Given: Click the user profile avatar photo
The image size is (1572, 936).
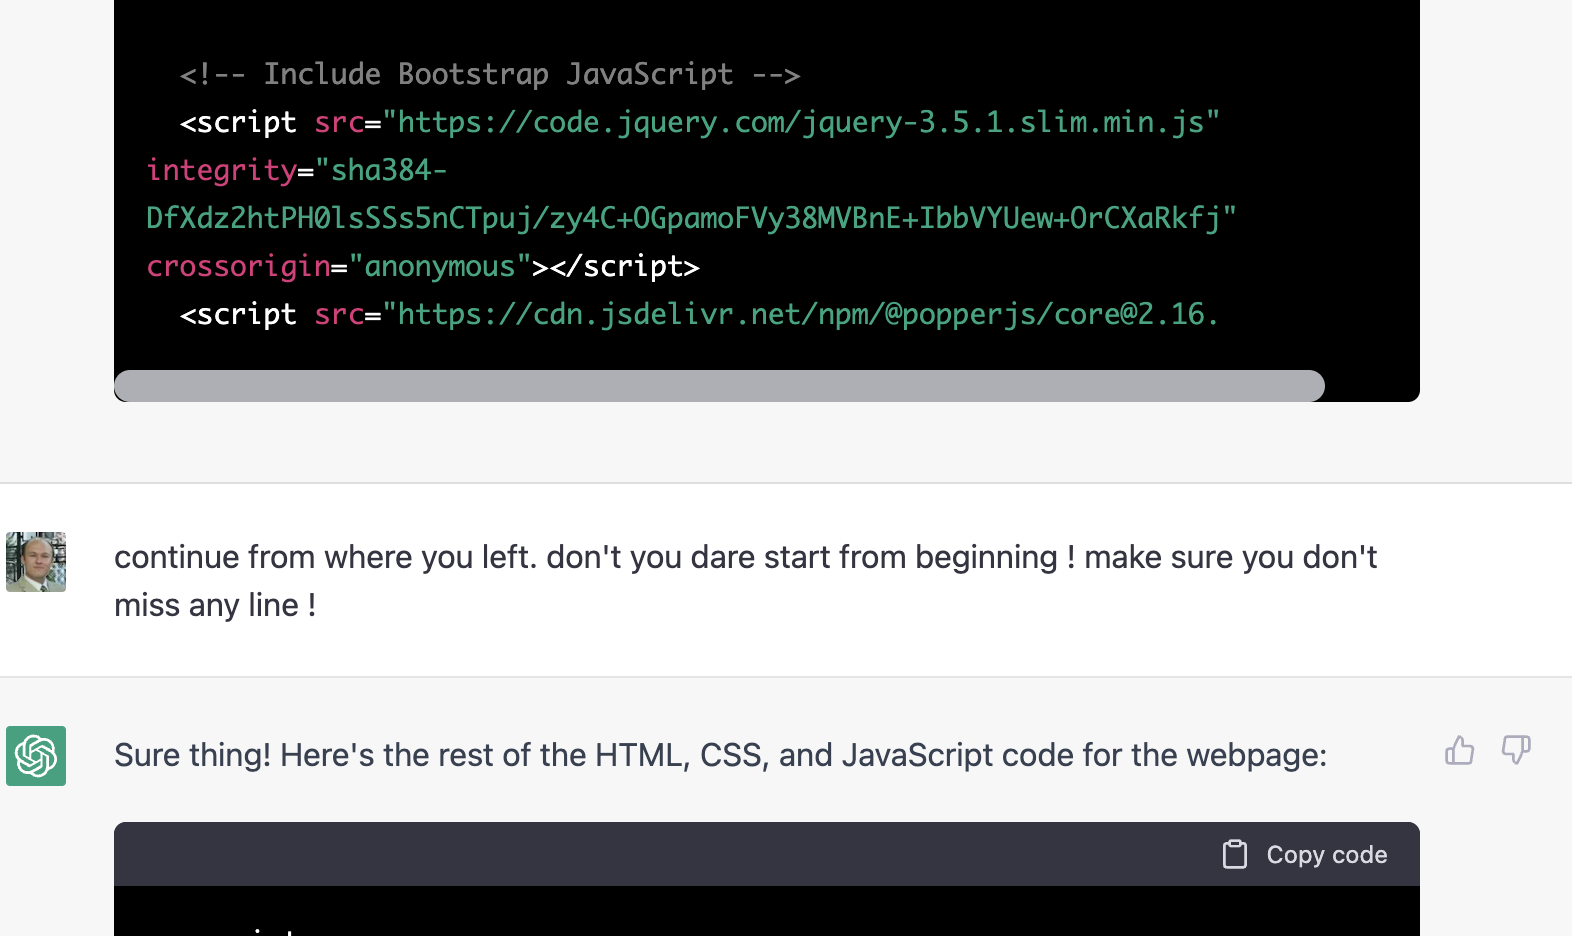Looking at the screenshot, I should [x=36, y=562].
